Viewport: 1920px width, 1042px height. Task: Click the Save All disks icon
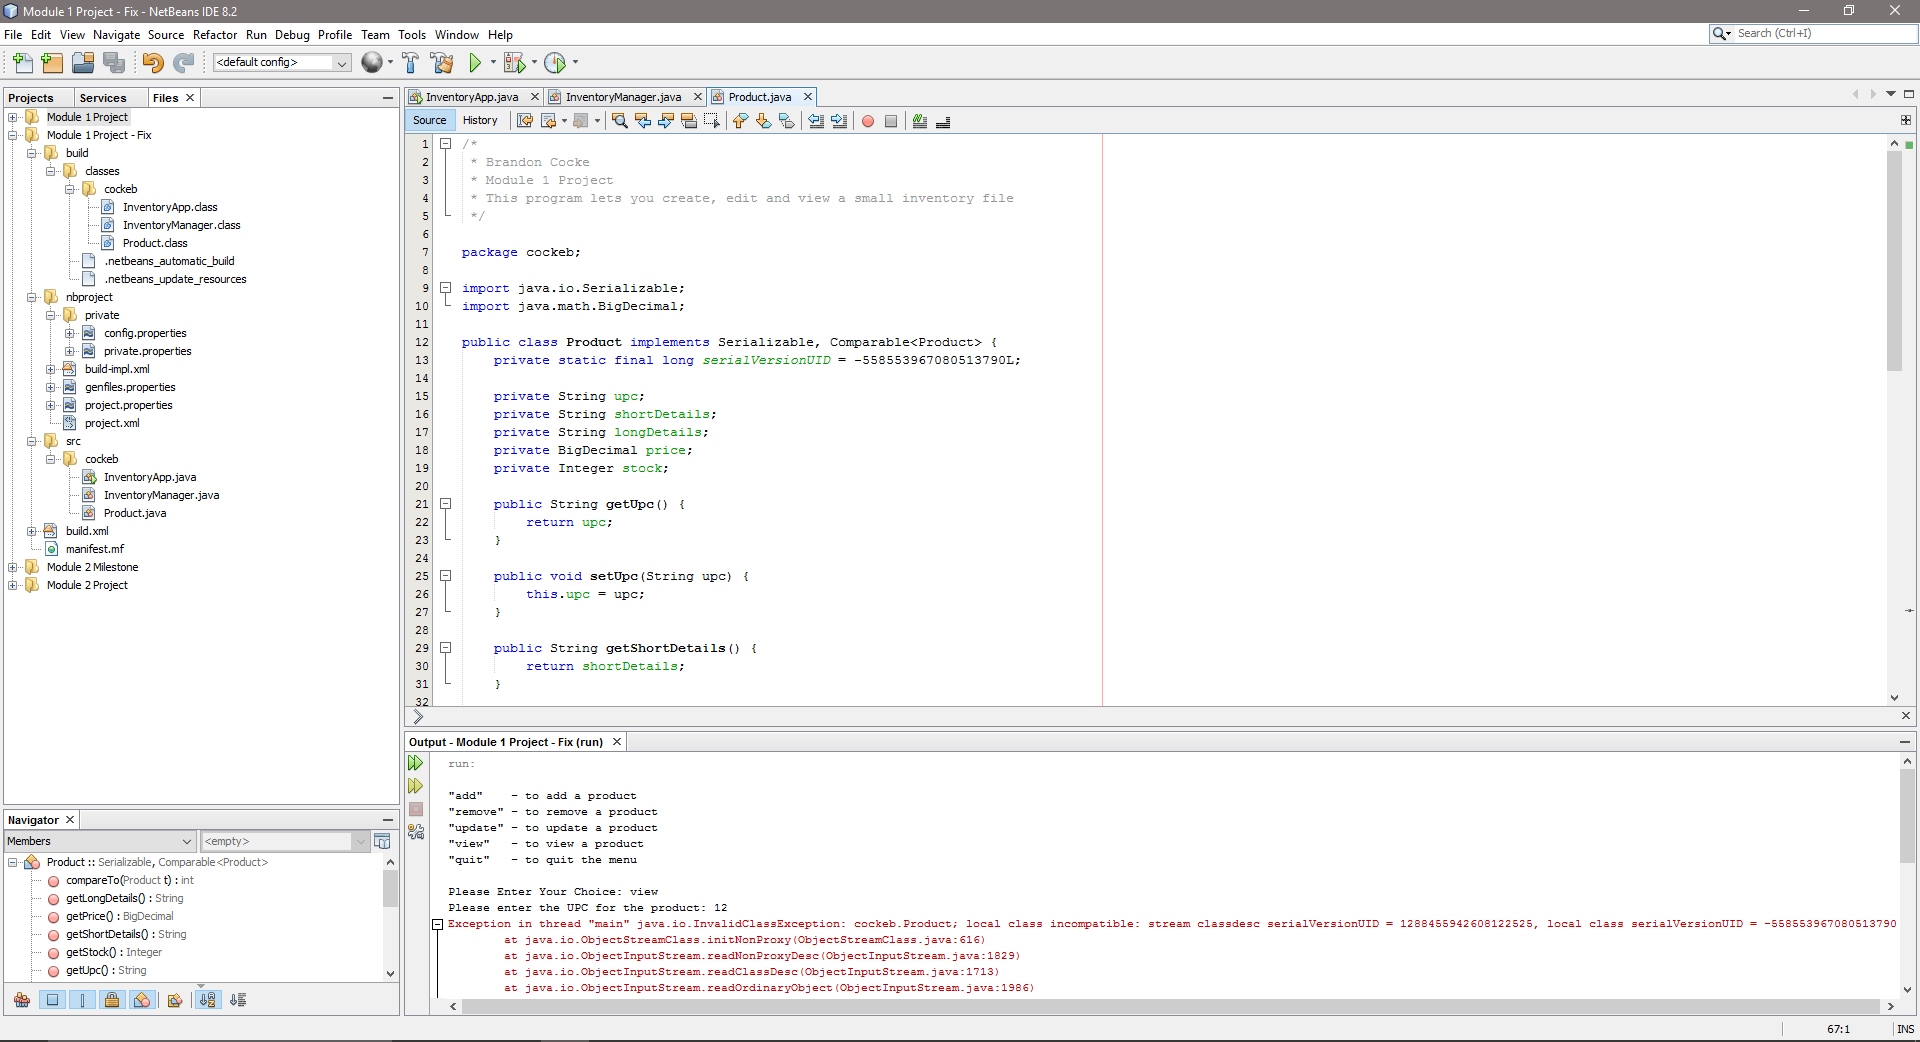pos(115,63)
